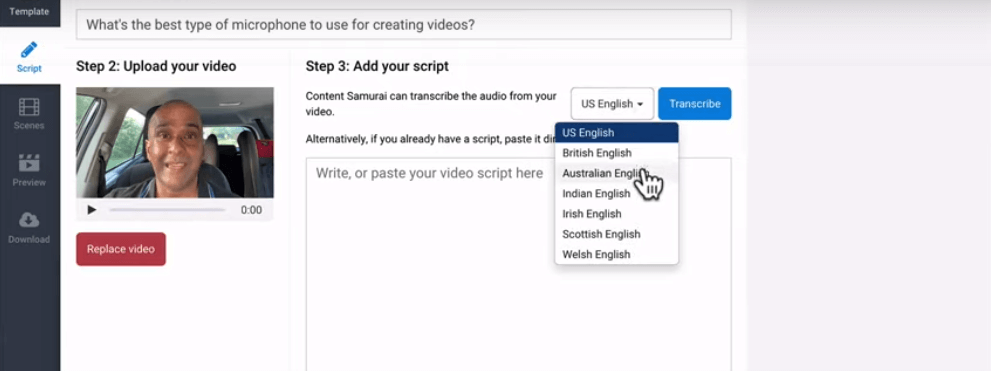
Task: Click the 'Step 3: Add your script' heading
Action: 377,66
